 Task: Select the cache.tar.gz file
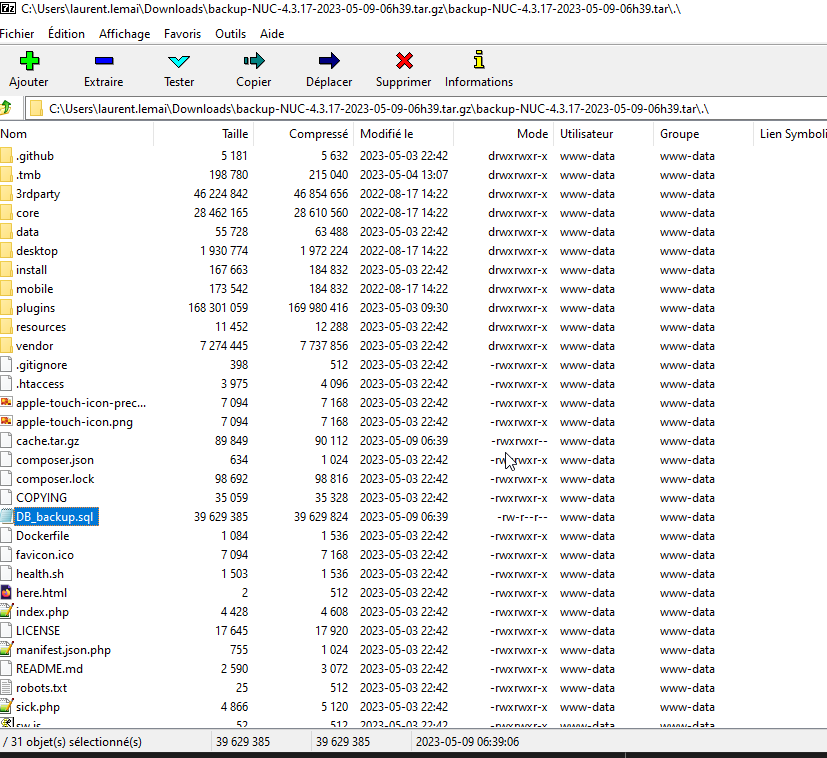coord(47,441)
